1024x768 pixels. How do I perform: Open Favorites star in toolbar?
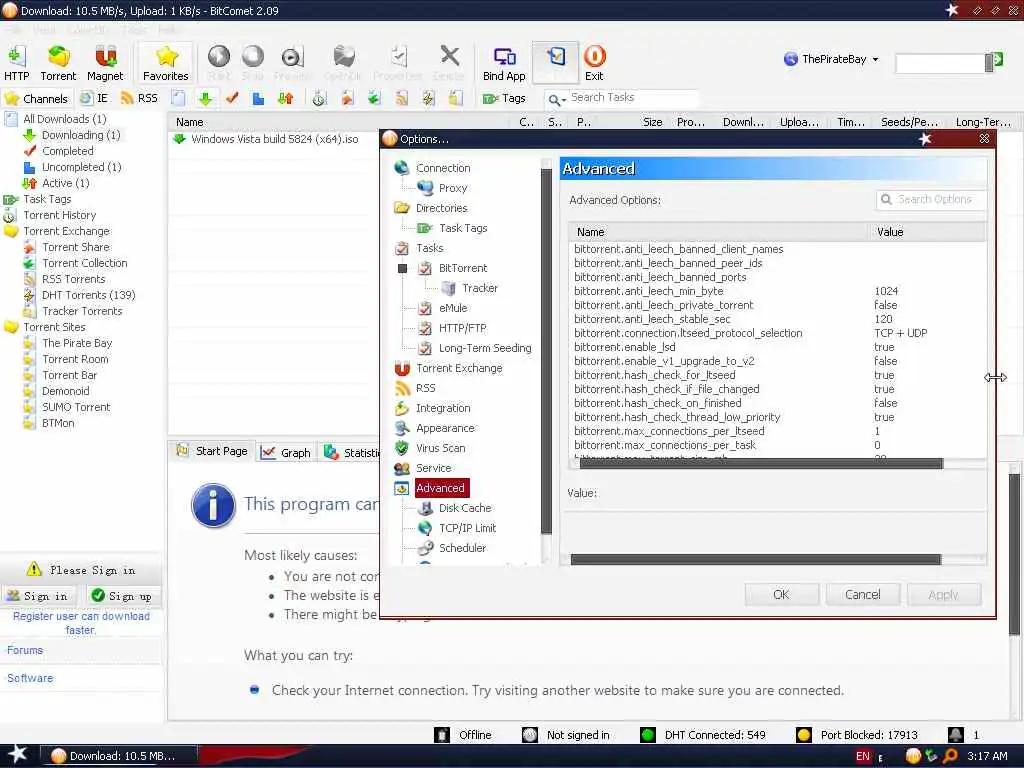pyautogui.click(x=166, y=63)
